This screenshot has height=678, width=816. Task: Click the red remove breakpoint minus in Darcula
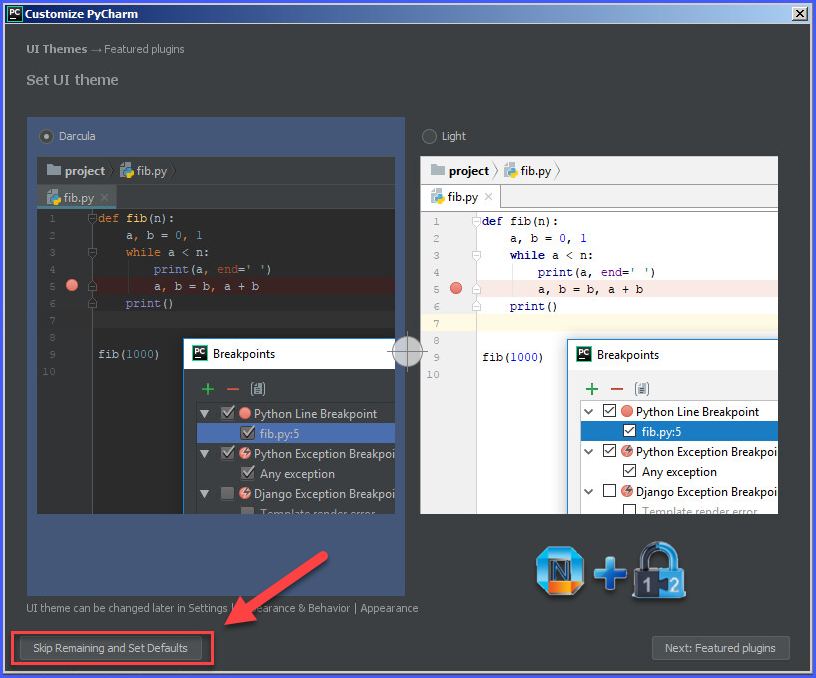tap(233, 389)
